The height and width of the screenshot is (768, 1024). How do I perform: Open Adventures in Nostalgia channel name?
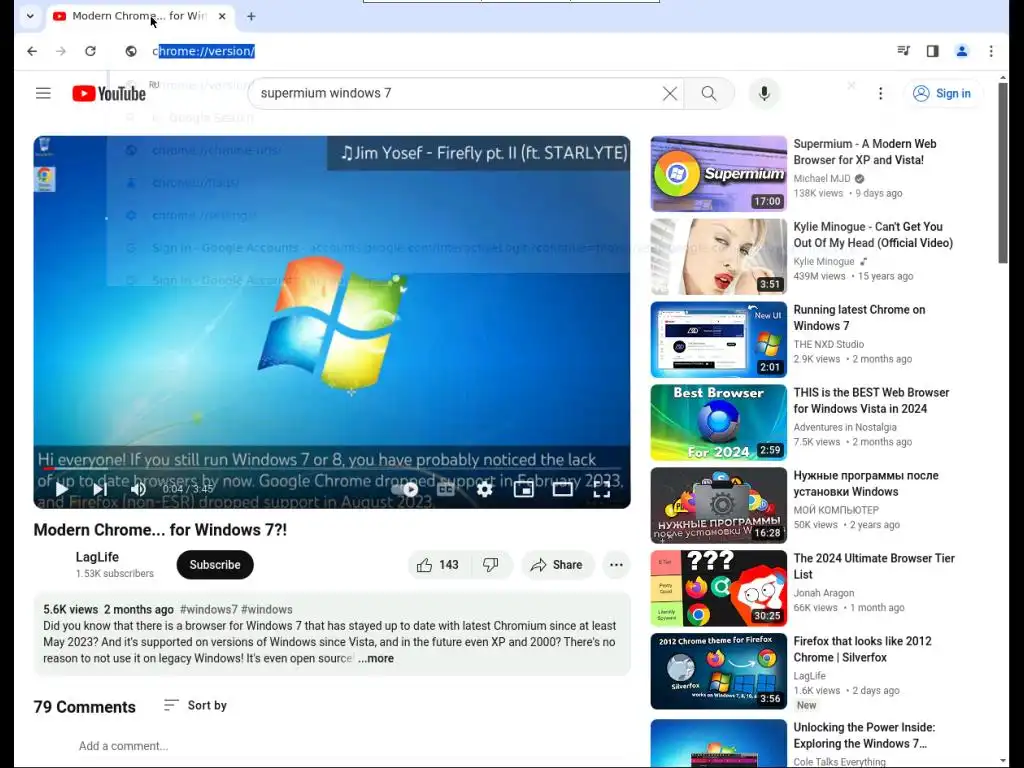pos(845,427)
